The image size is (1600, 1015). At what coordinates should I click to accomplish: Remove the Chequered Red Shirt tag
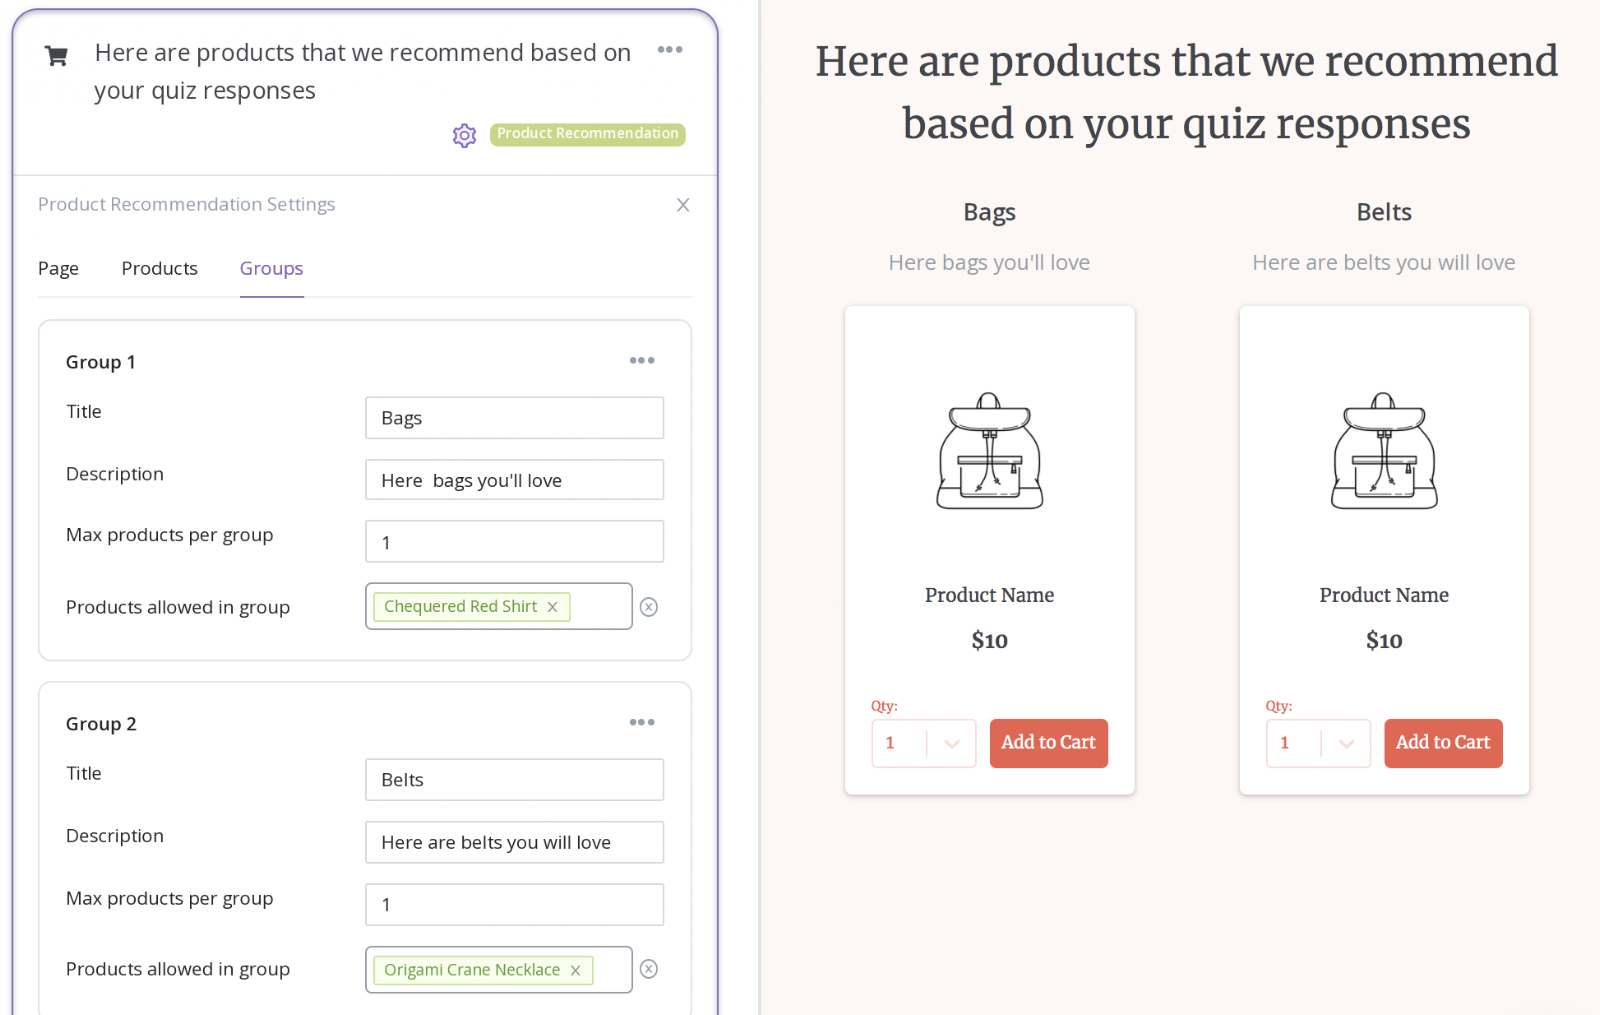tap(552, 607)
